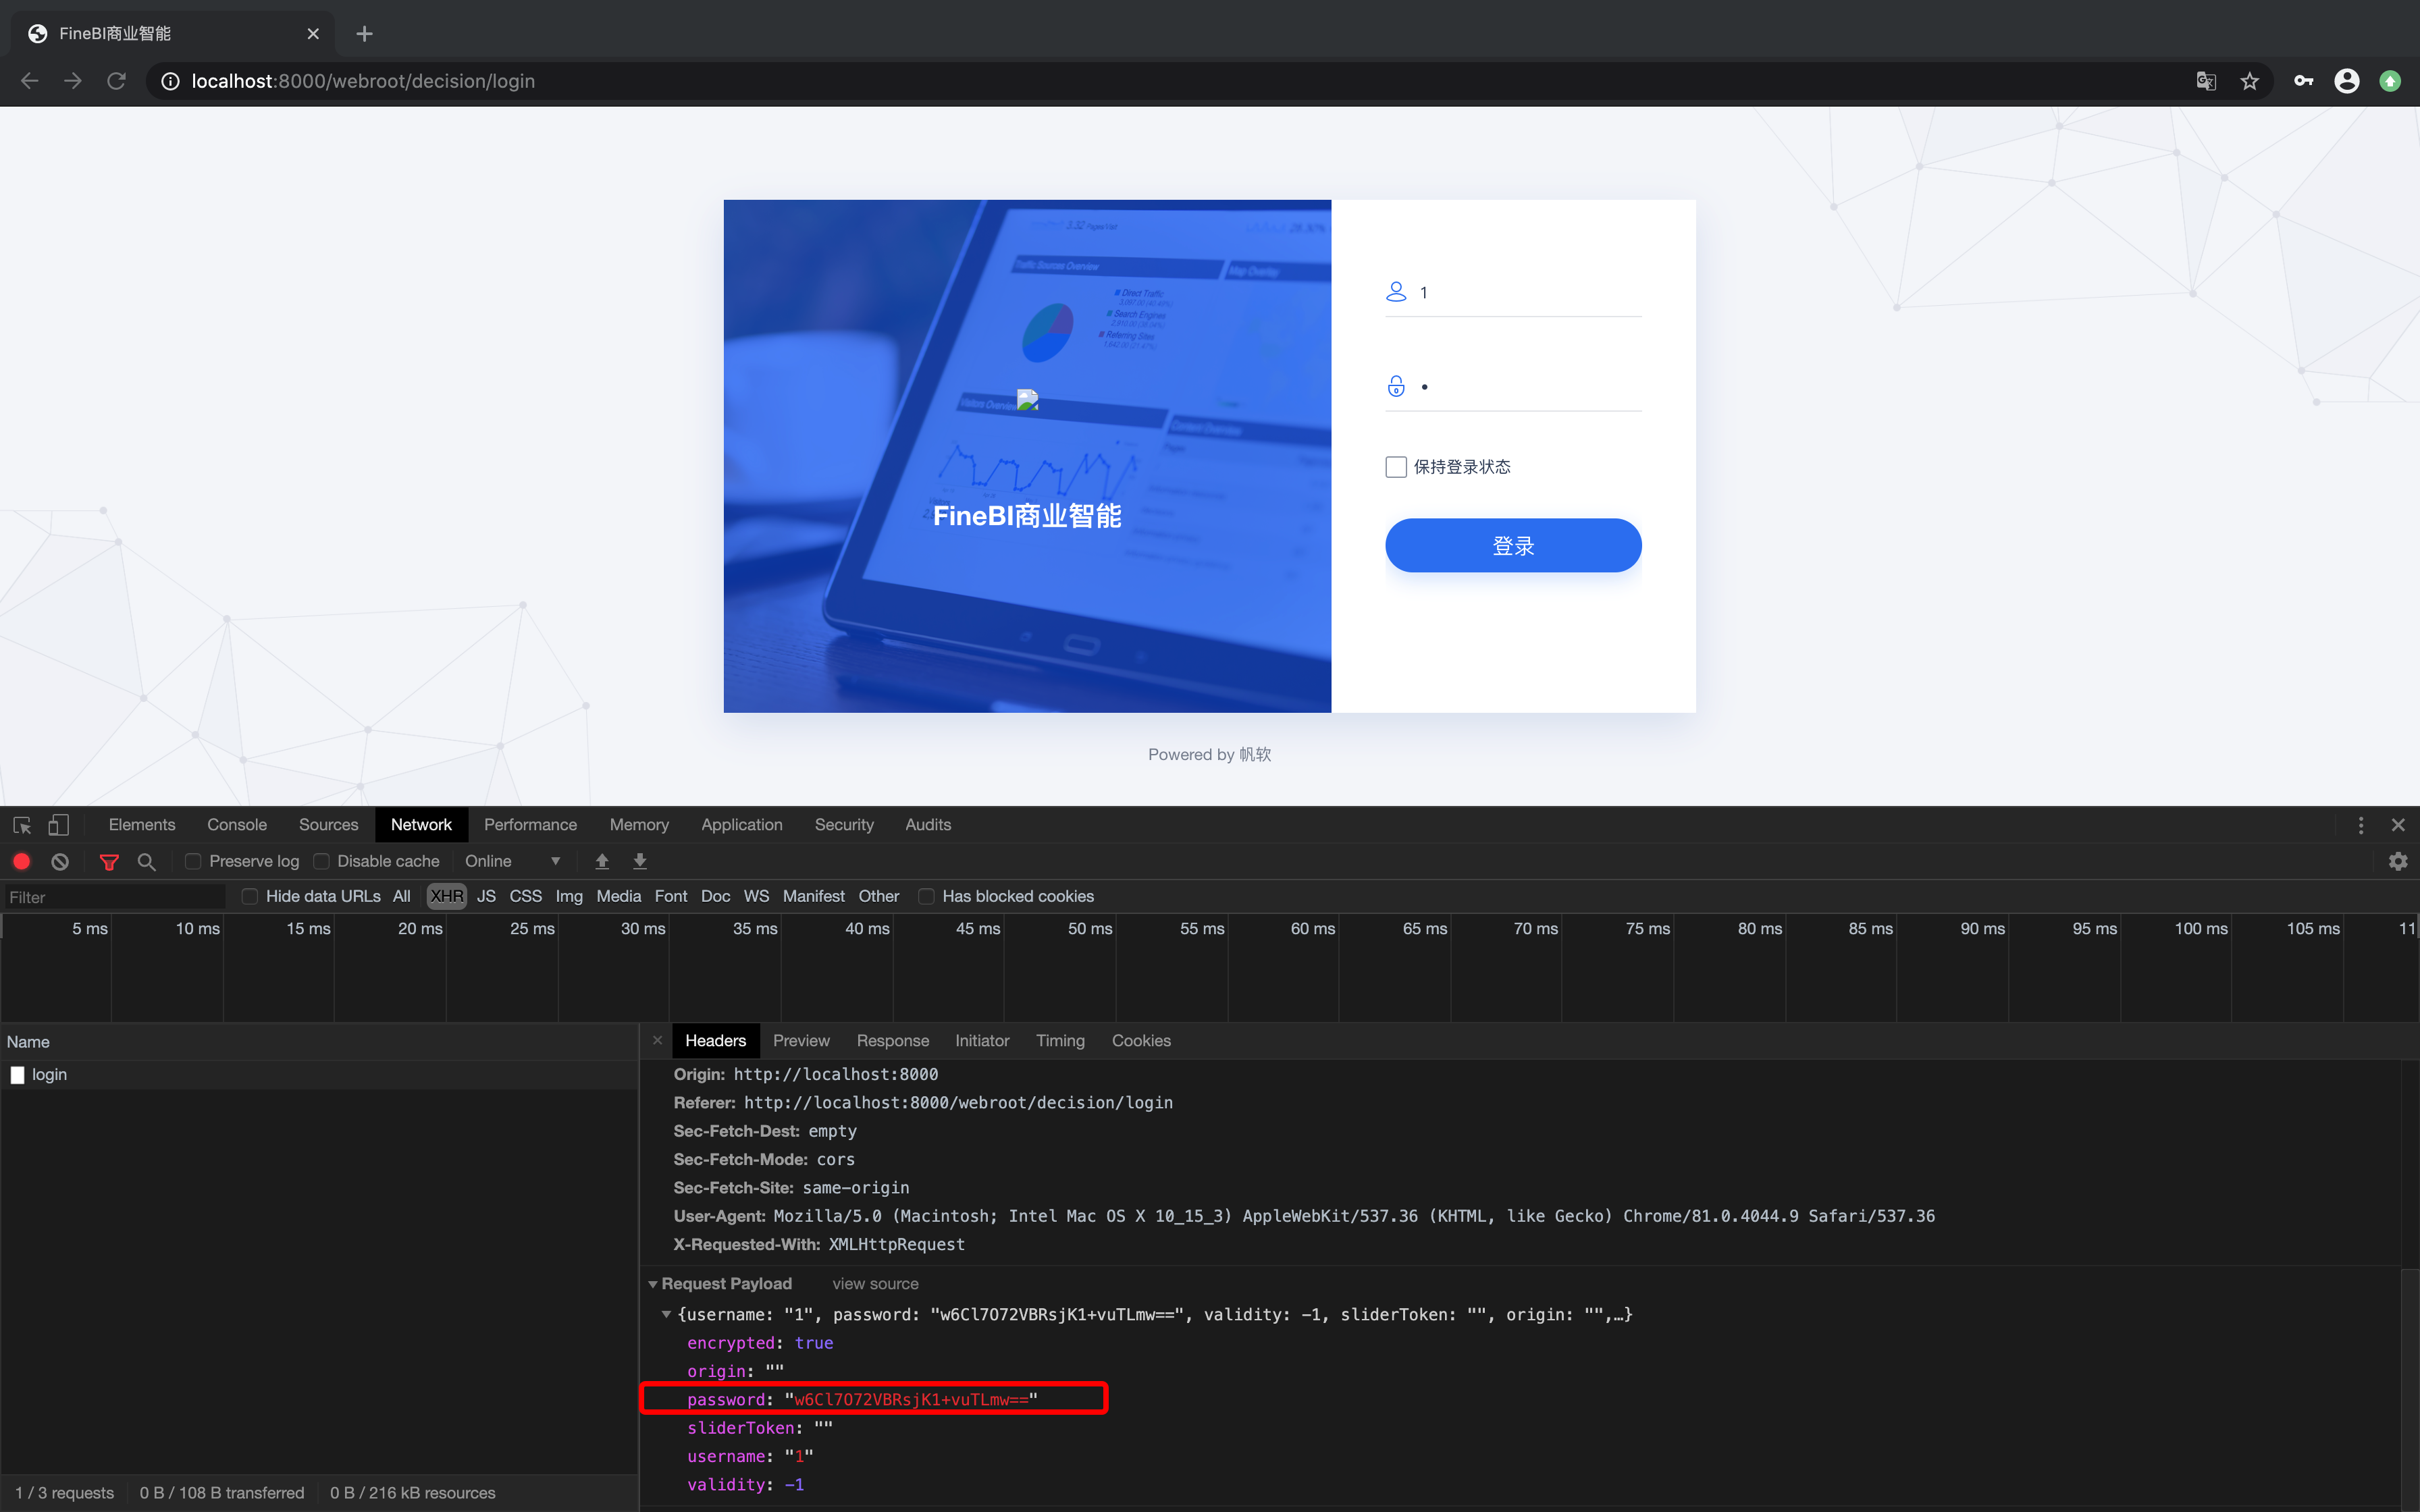
Task: Click the lock icon beside password field
Action: click(x=1396, y=386)
